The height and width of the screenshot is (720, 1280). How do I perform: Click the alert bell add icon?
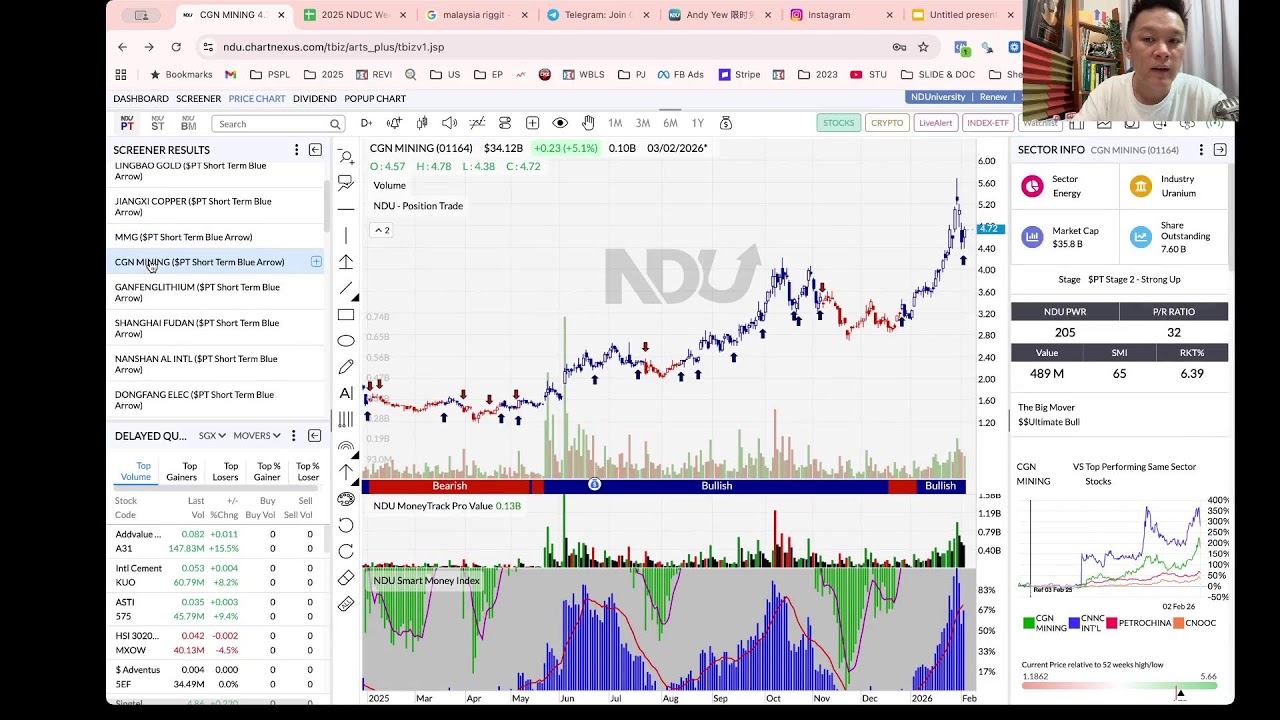(x=394, y=123)
